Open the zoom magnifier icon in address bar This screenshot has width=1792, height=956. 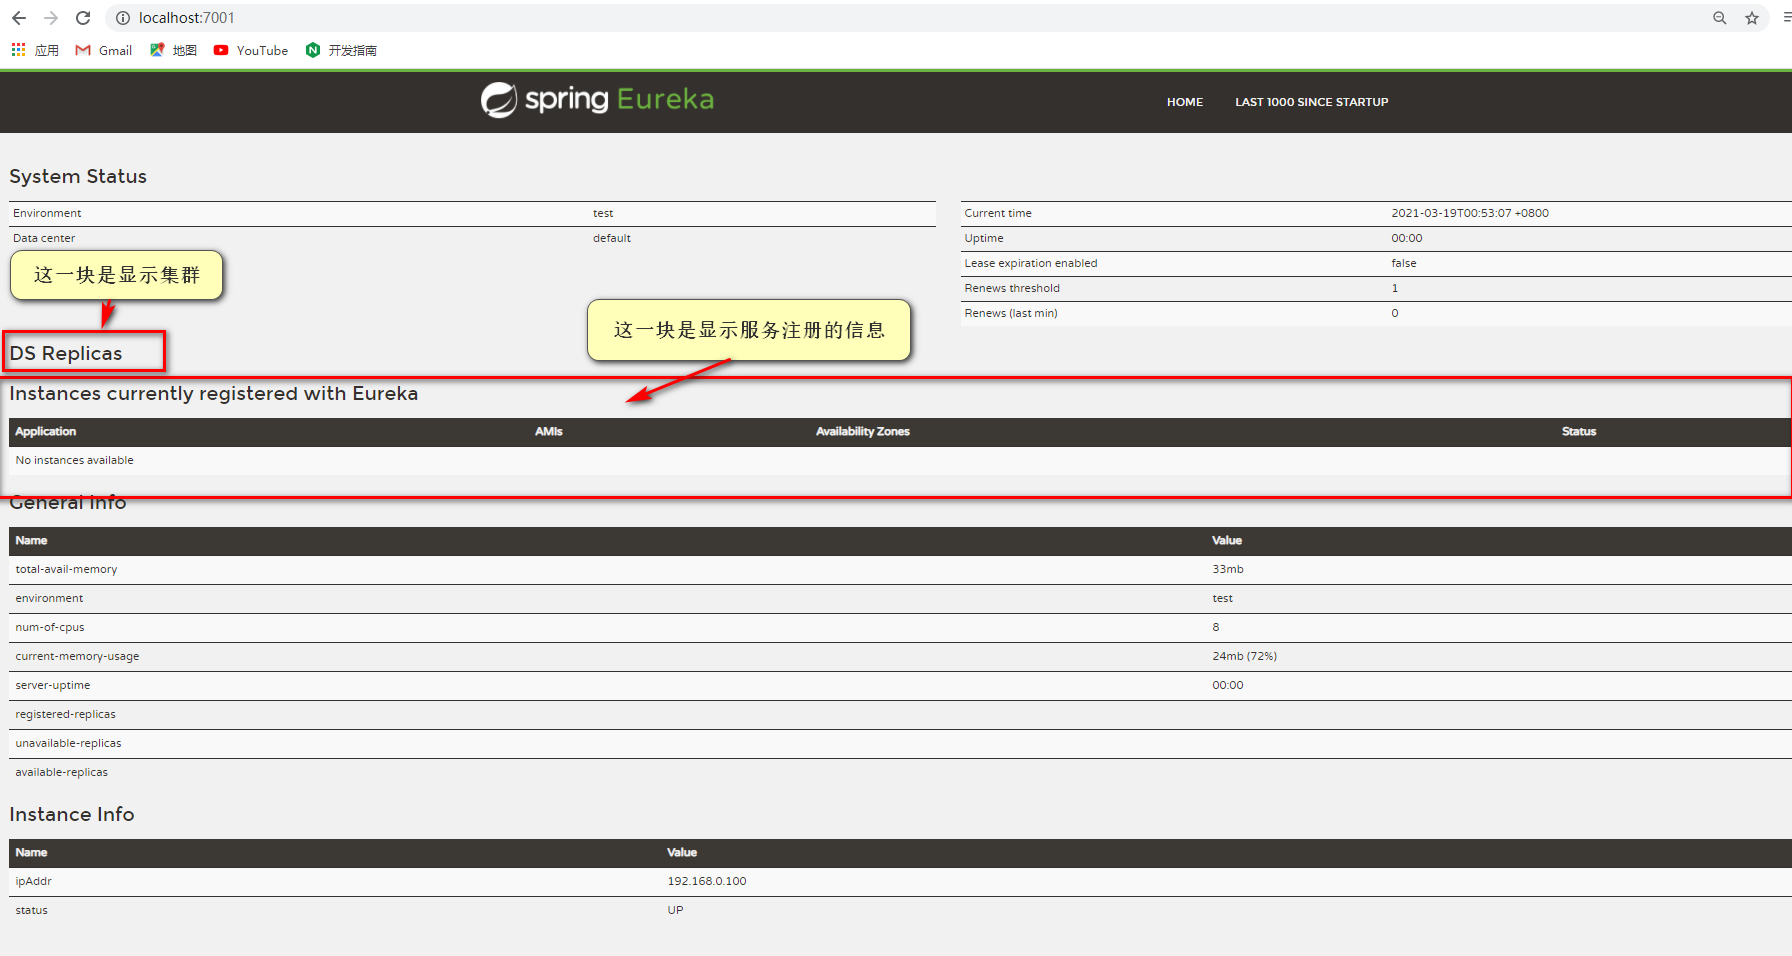(1720, 18)
